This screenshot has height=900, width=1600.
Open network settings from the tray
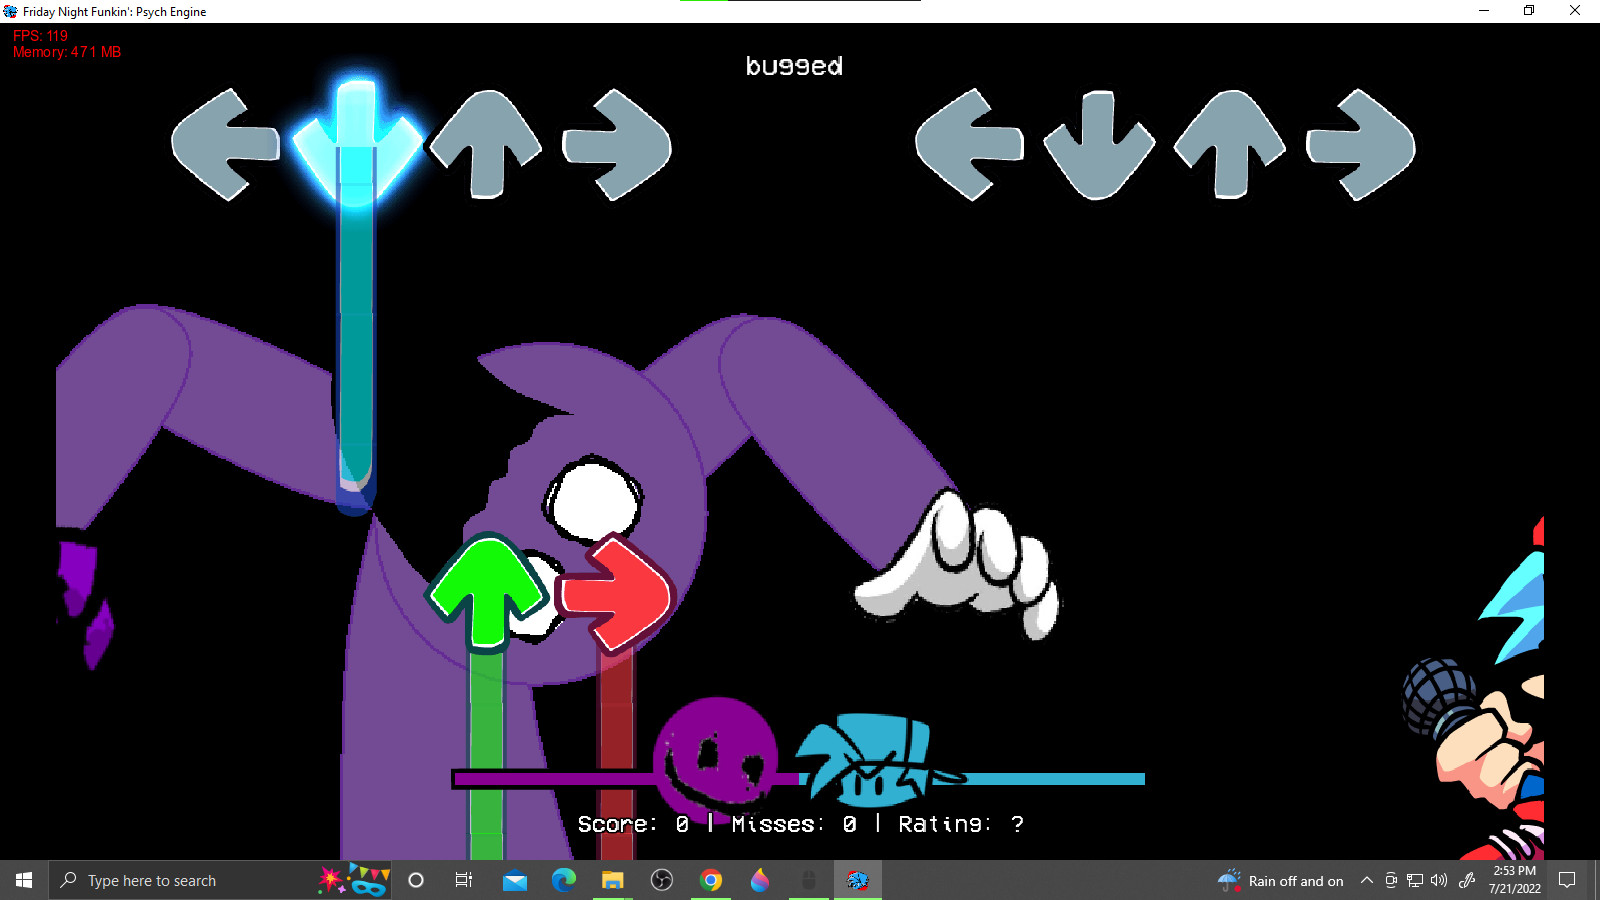coord(1414,880)
